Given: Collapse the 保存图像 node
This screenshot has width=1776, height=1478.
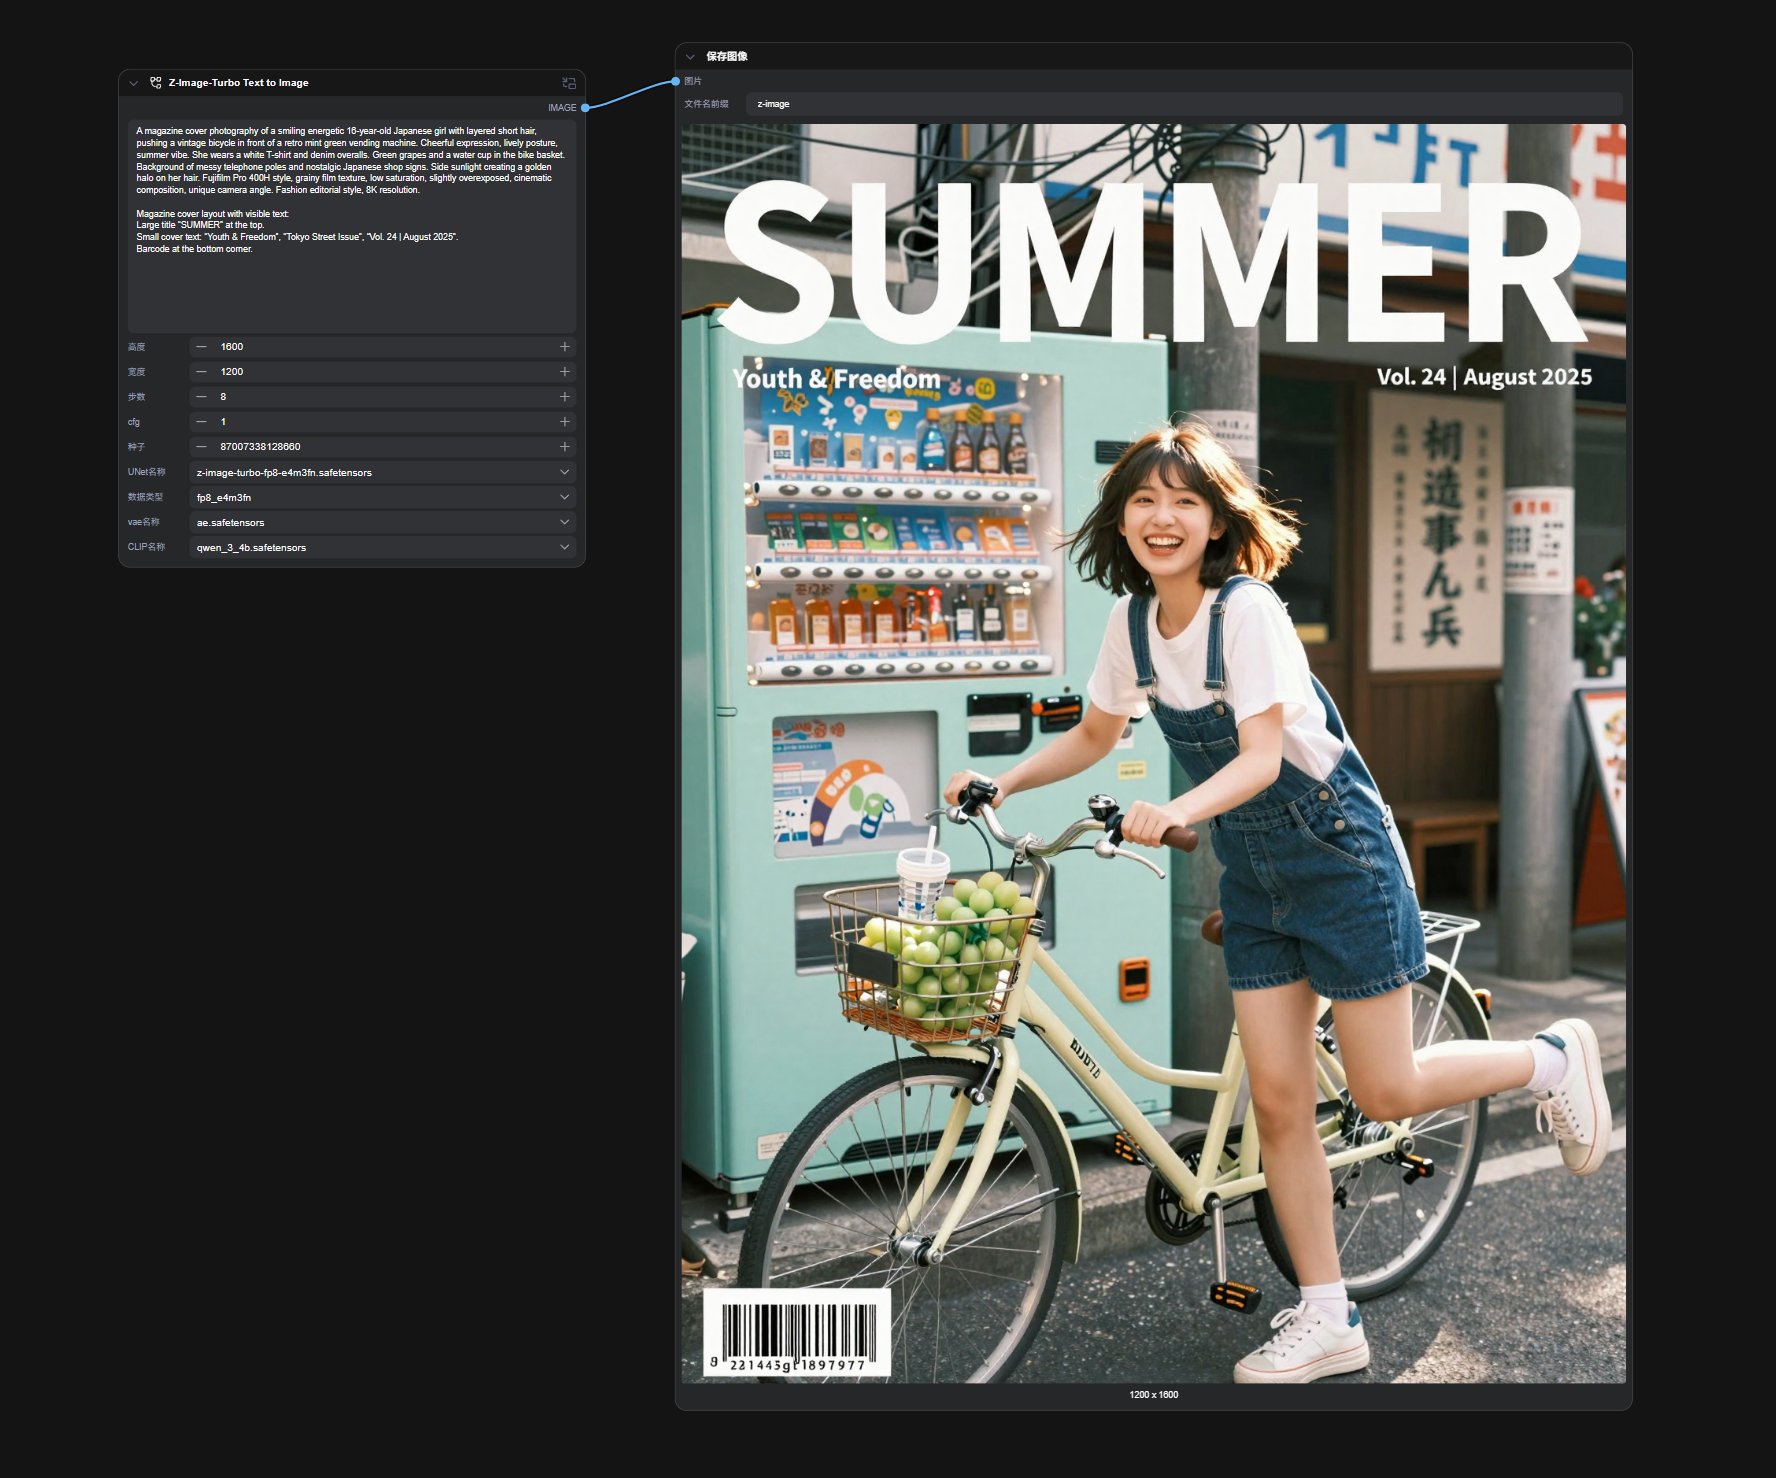Looking at the screenshot, I should (x=690, y=57).
